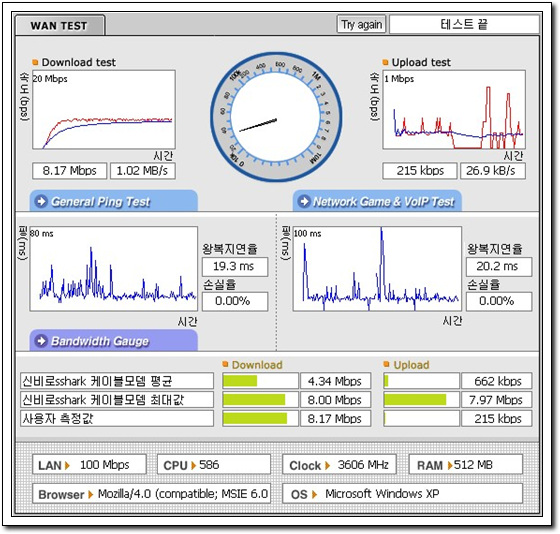This screenshot has width=560, height=534.
Task: Select the 8.17 Mbps download result box
Action: (70, 171)
